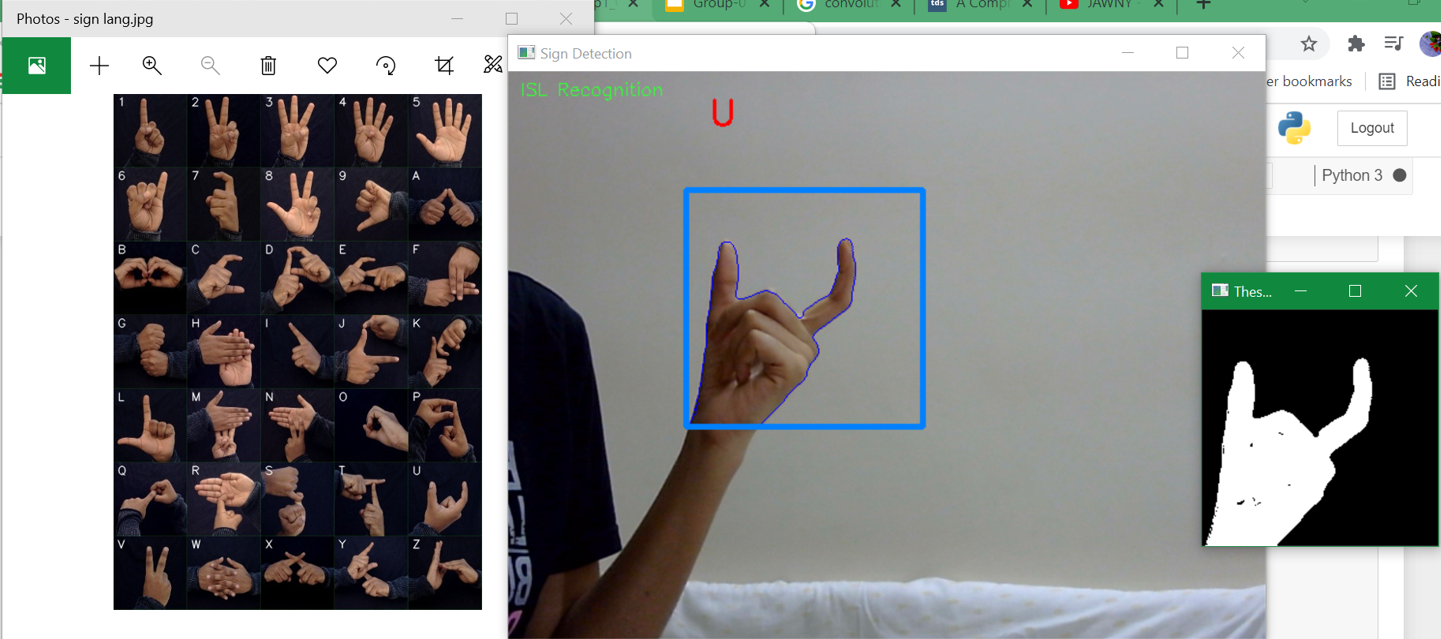Close the Sign Detection window

pos(1238,53)
